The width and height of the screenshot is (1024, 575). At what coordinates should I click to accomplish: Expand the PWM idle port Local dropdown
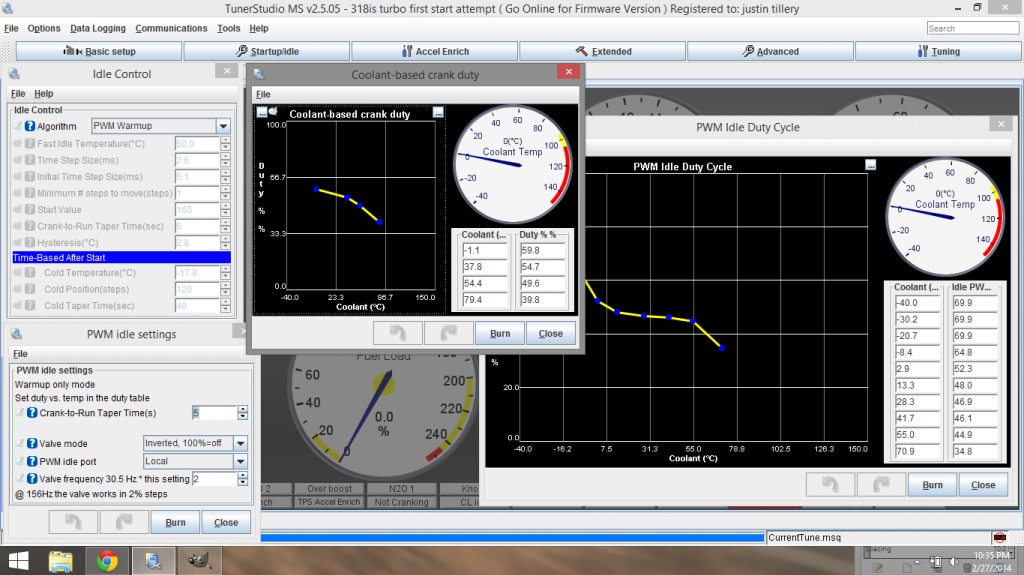240,461
